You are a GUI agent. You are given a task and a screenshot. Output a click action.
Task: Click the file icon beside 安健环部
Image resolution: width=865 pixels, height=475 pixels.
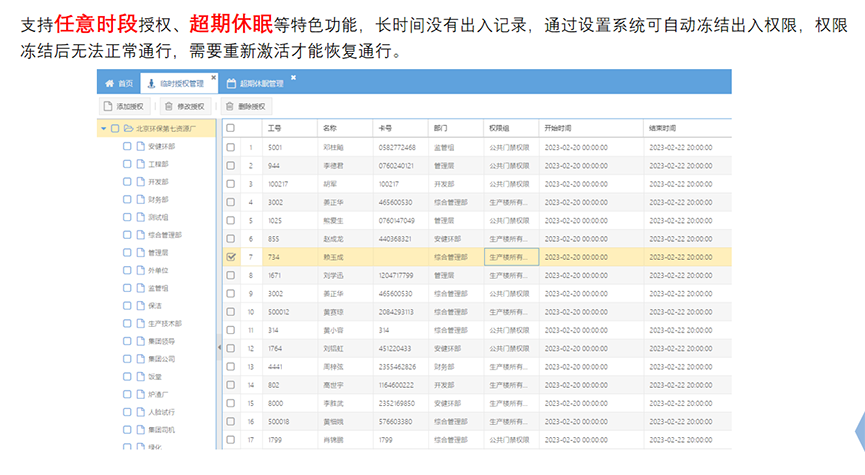point(139,146)
